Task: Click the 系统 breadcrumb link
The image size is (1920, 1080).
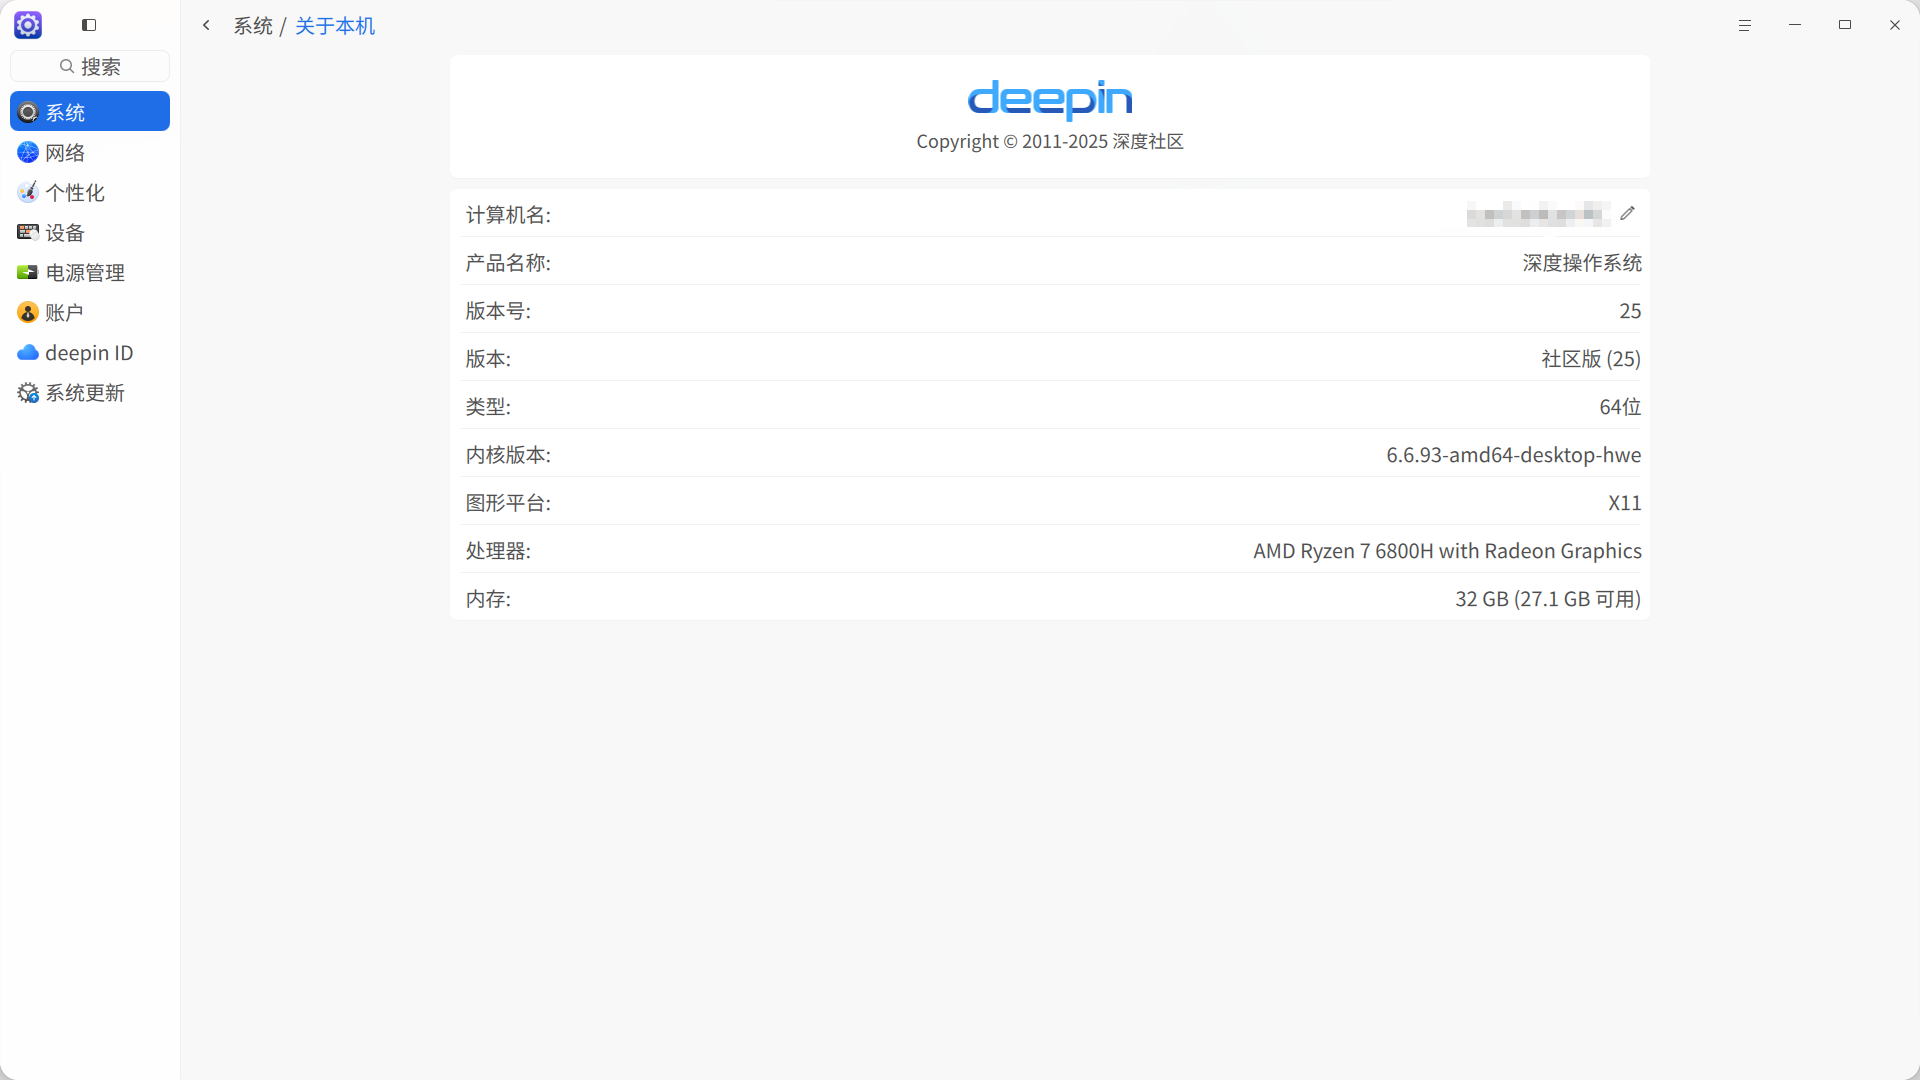Action: (253, 25)
